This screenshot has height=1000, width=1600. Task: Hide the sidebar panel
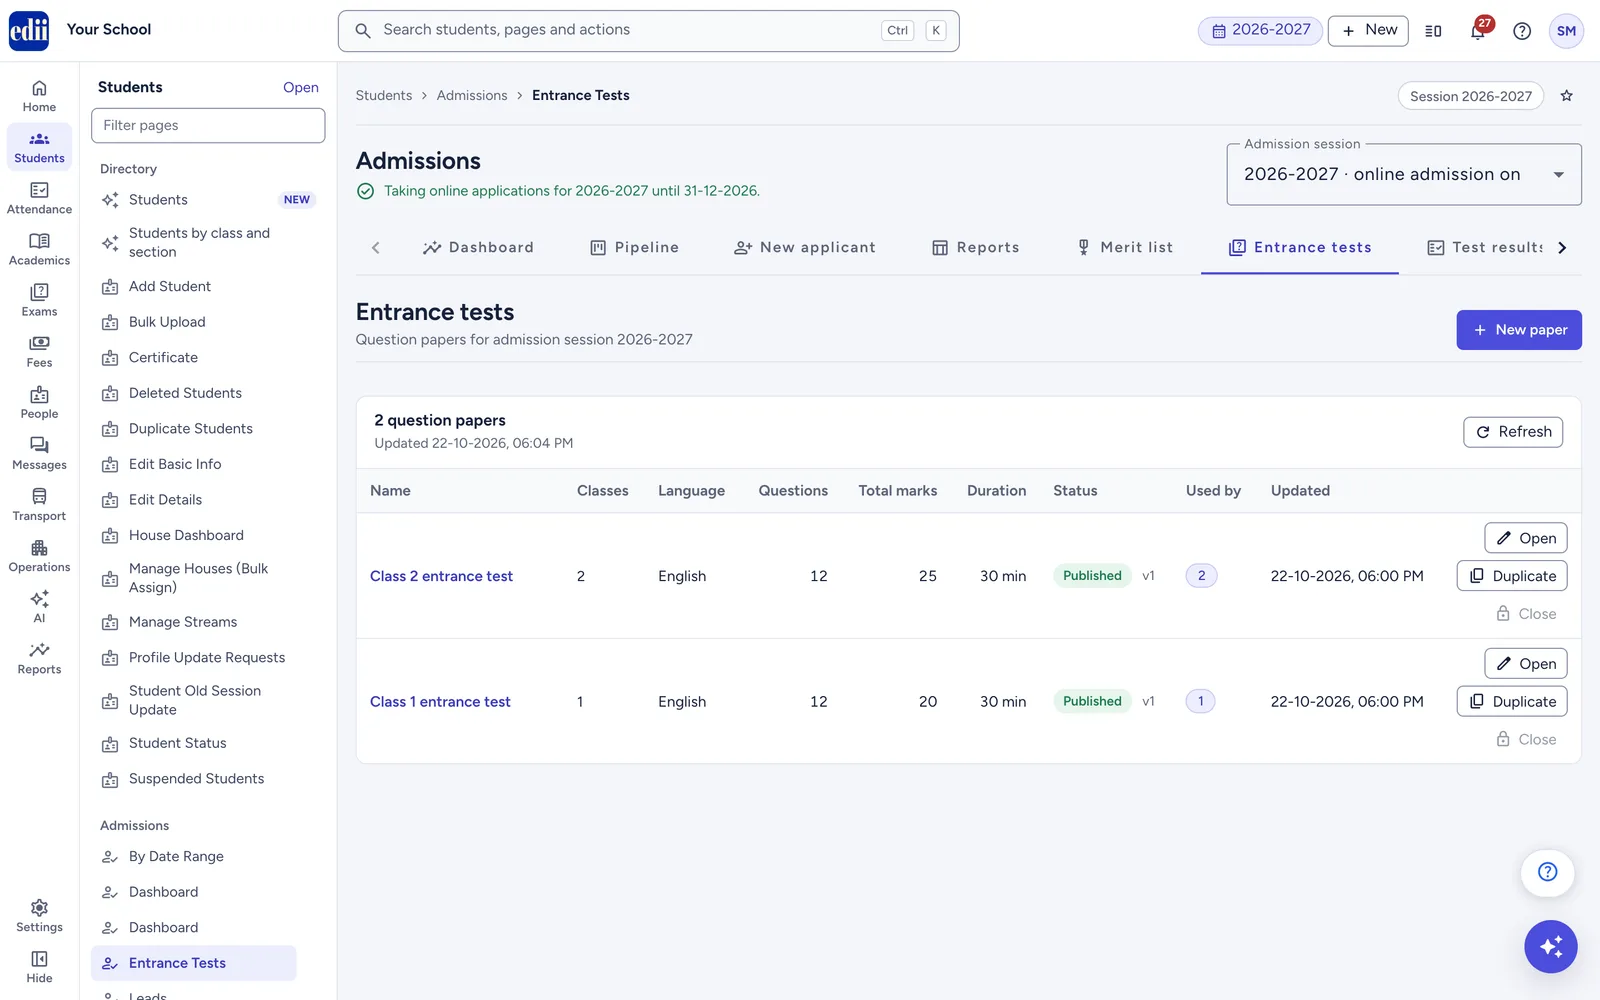click(39, 966)
